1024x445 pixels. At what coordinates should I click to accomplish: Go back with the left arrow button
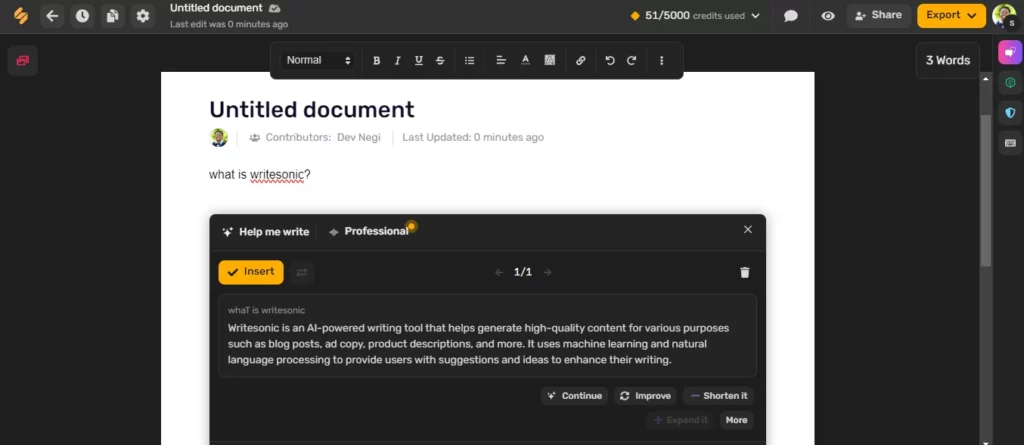[52, 16]
